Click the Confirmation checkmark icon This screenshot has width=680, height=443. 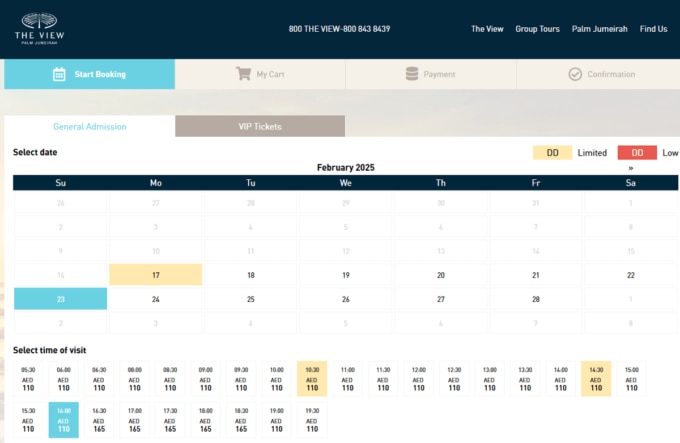575,74
